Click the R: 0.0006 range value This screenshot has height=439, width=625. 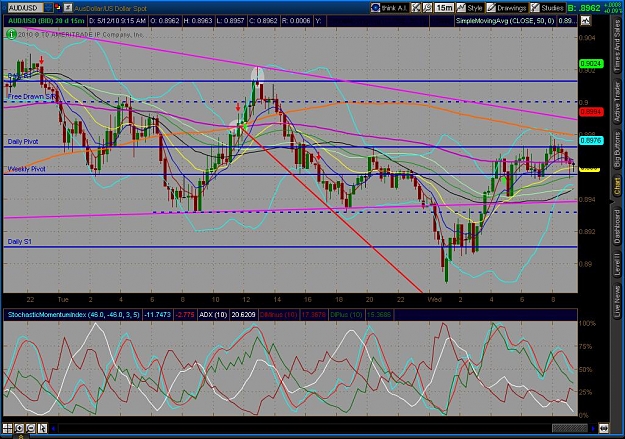pos(295,21)
